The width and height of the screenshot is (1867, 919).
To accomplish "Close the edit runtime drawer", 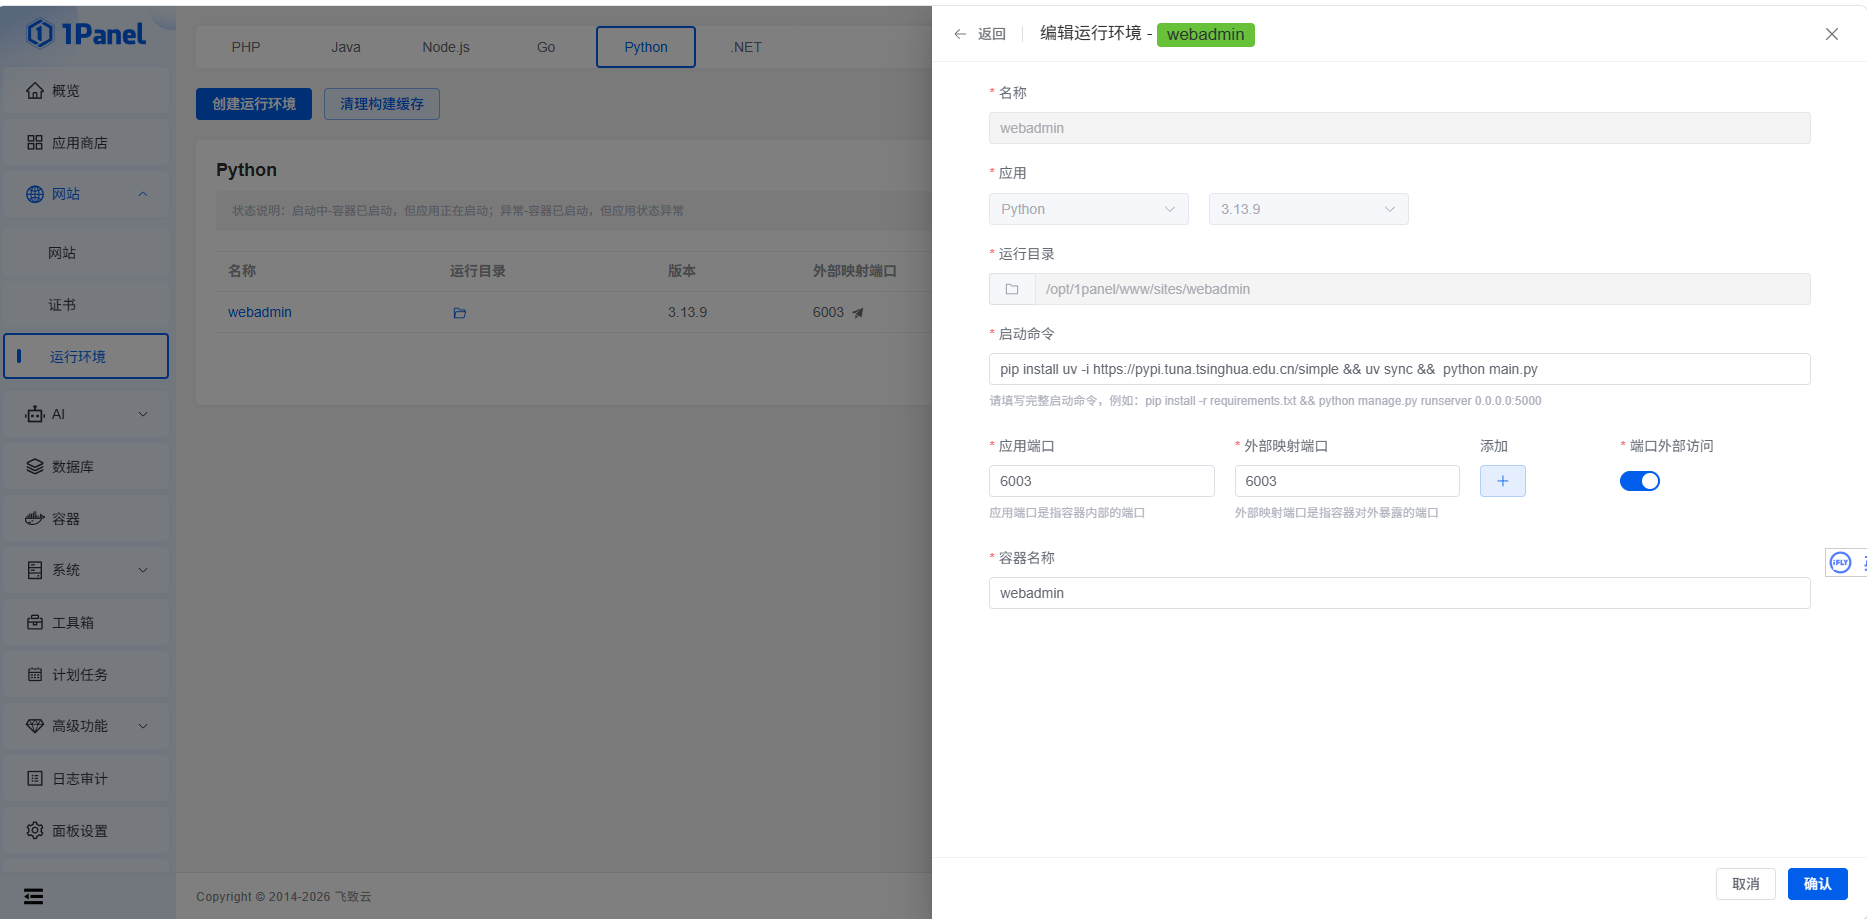I will (x=1831, y=34).
